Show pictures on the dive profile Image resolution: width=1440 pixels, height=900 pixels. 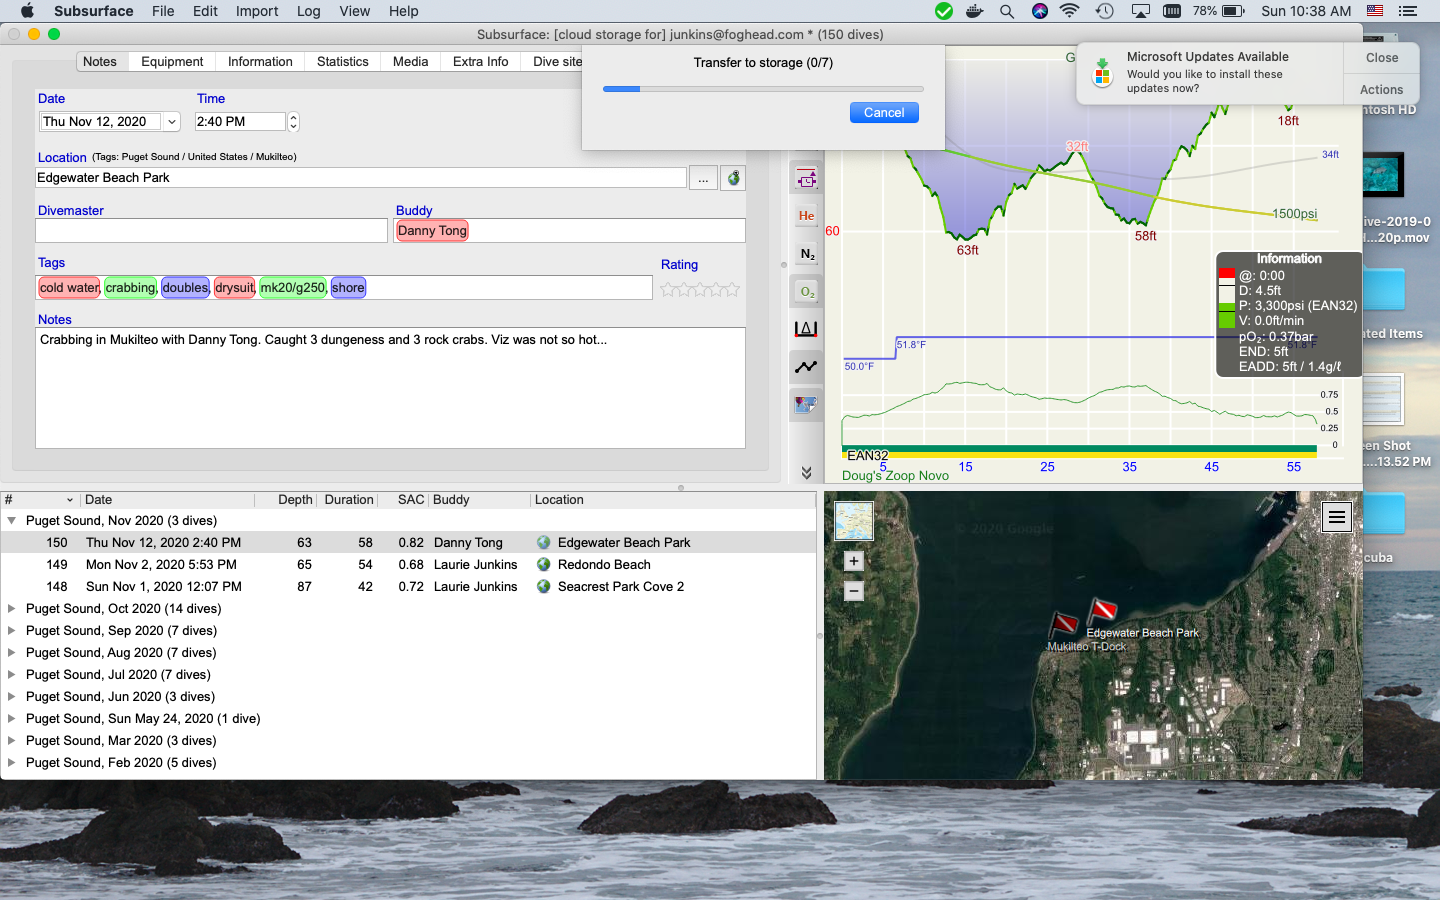point(806,405)
